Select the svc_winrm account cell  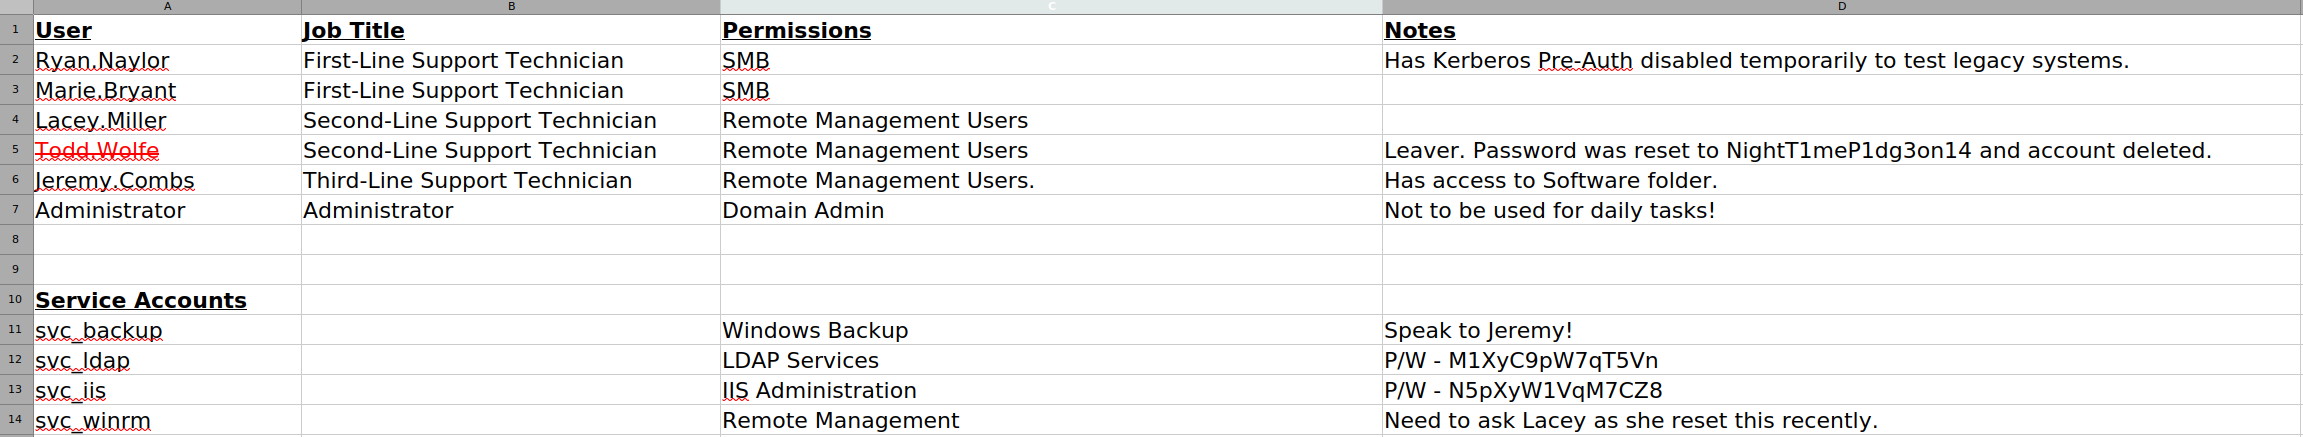click(167, 420)
